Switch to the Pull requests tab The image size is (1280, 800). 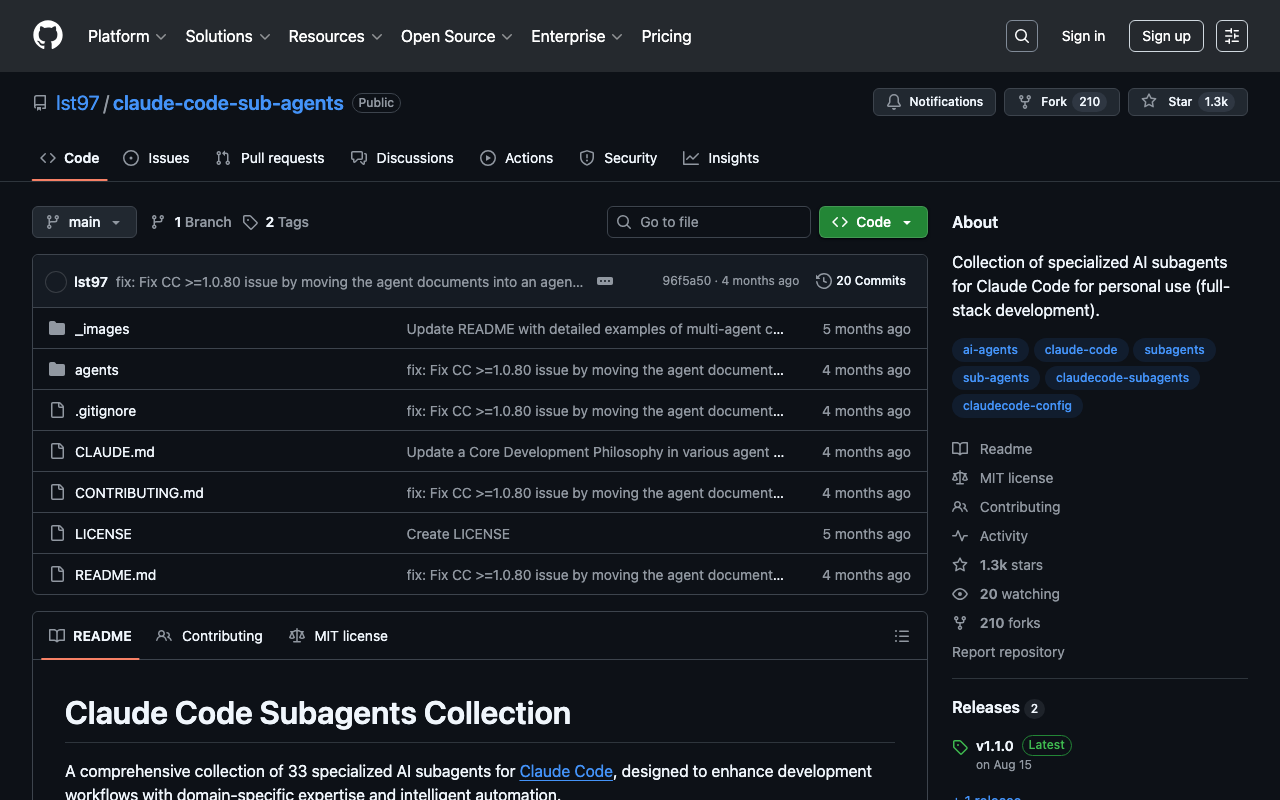click(270, 158)
